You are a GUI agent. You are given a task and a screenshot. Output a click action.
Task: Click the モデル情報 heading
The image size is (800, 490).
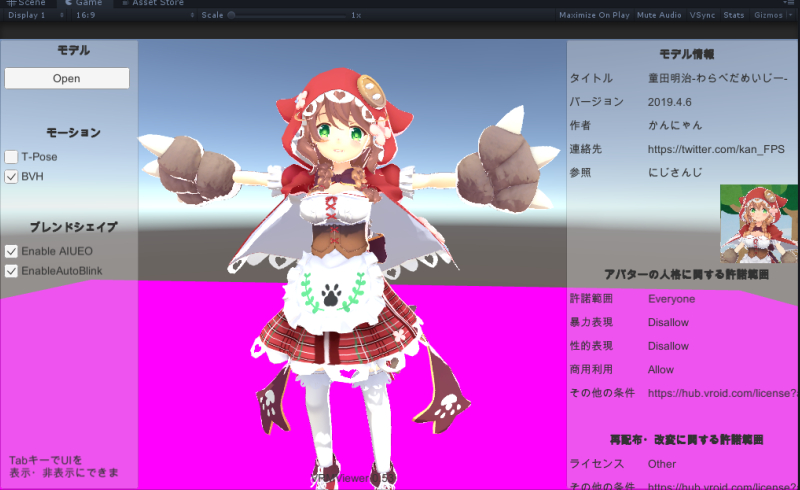pyautogui.click(x=686, y=54)
